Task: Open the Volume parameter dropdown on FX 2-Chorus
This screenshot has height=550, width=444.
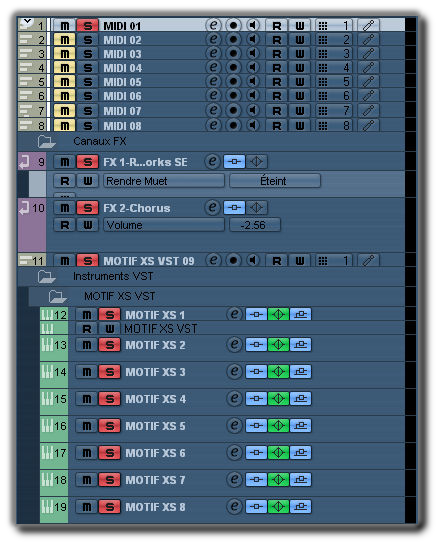Action: [164, 225]
